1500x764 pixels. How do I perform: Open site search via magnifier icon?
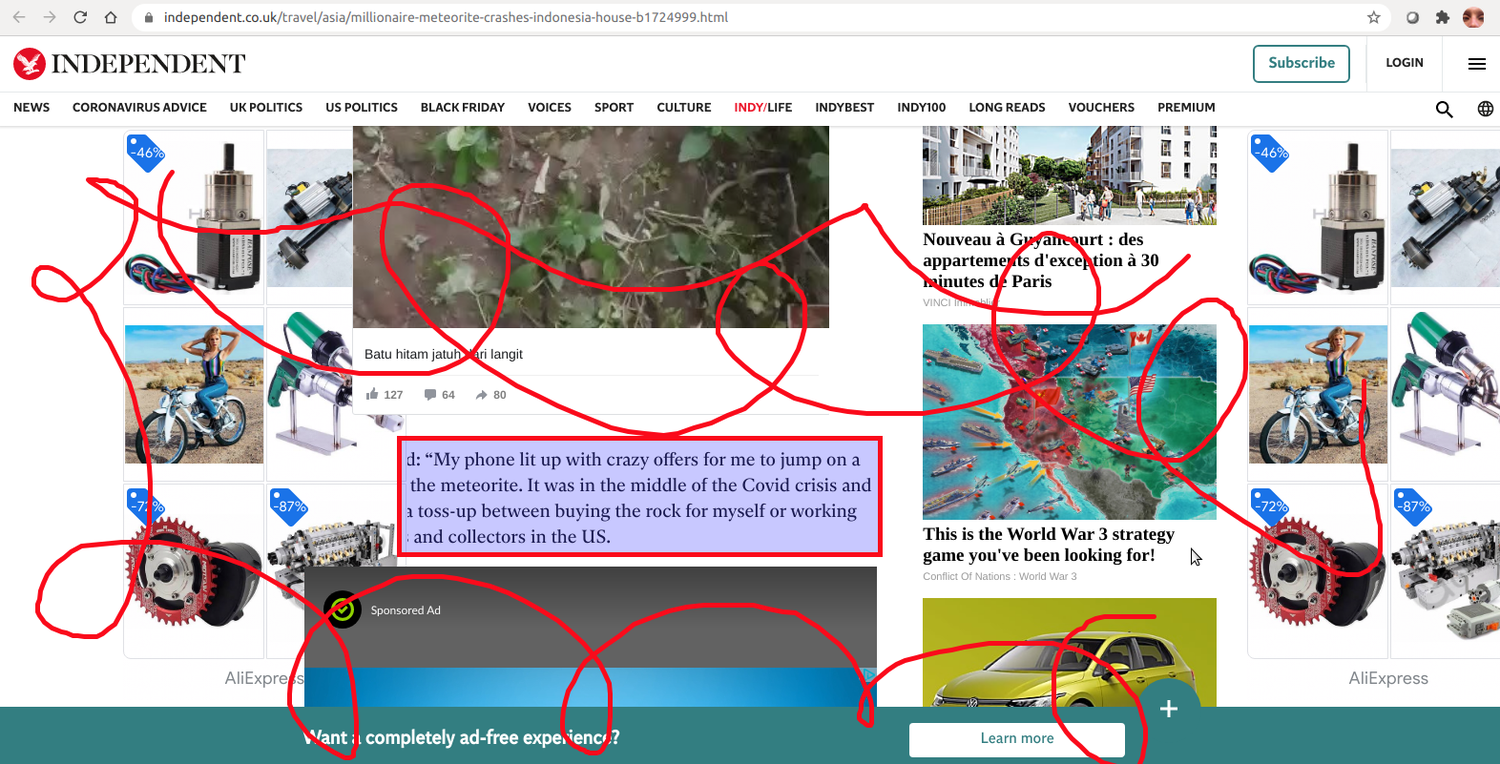(x=1444, y=109)
